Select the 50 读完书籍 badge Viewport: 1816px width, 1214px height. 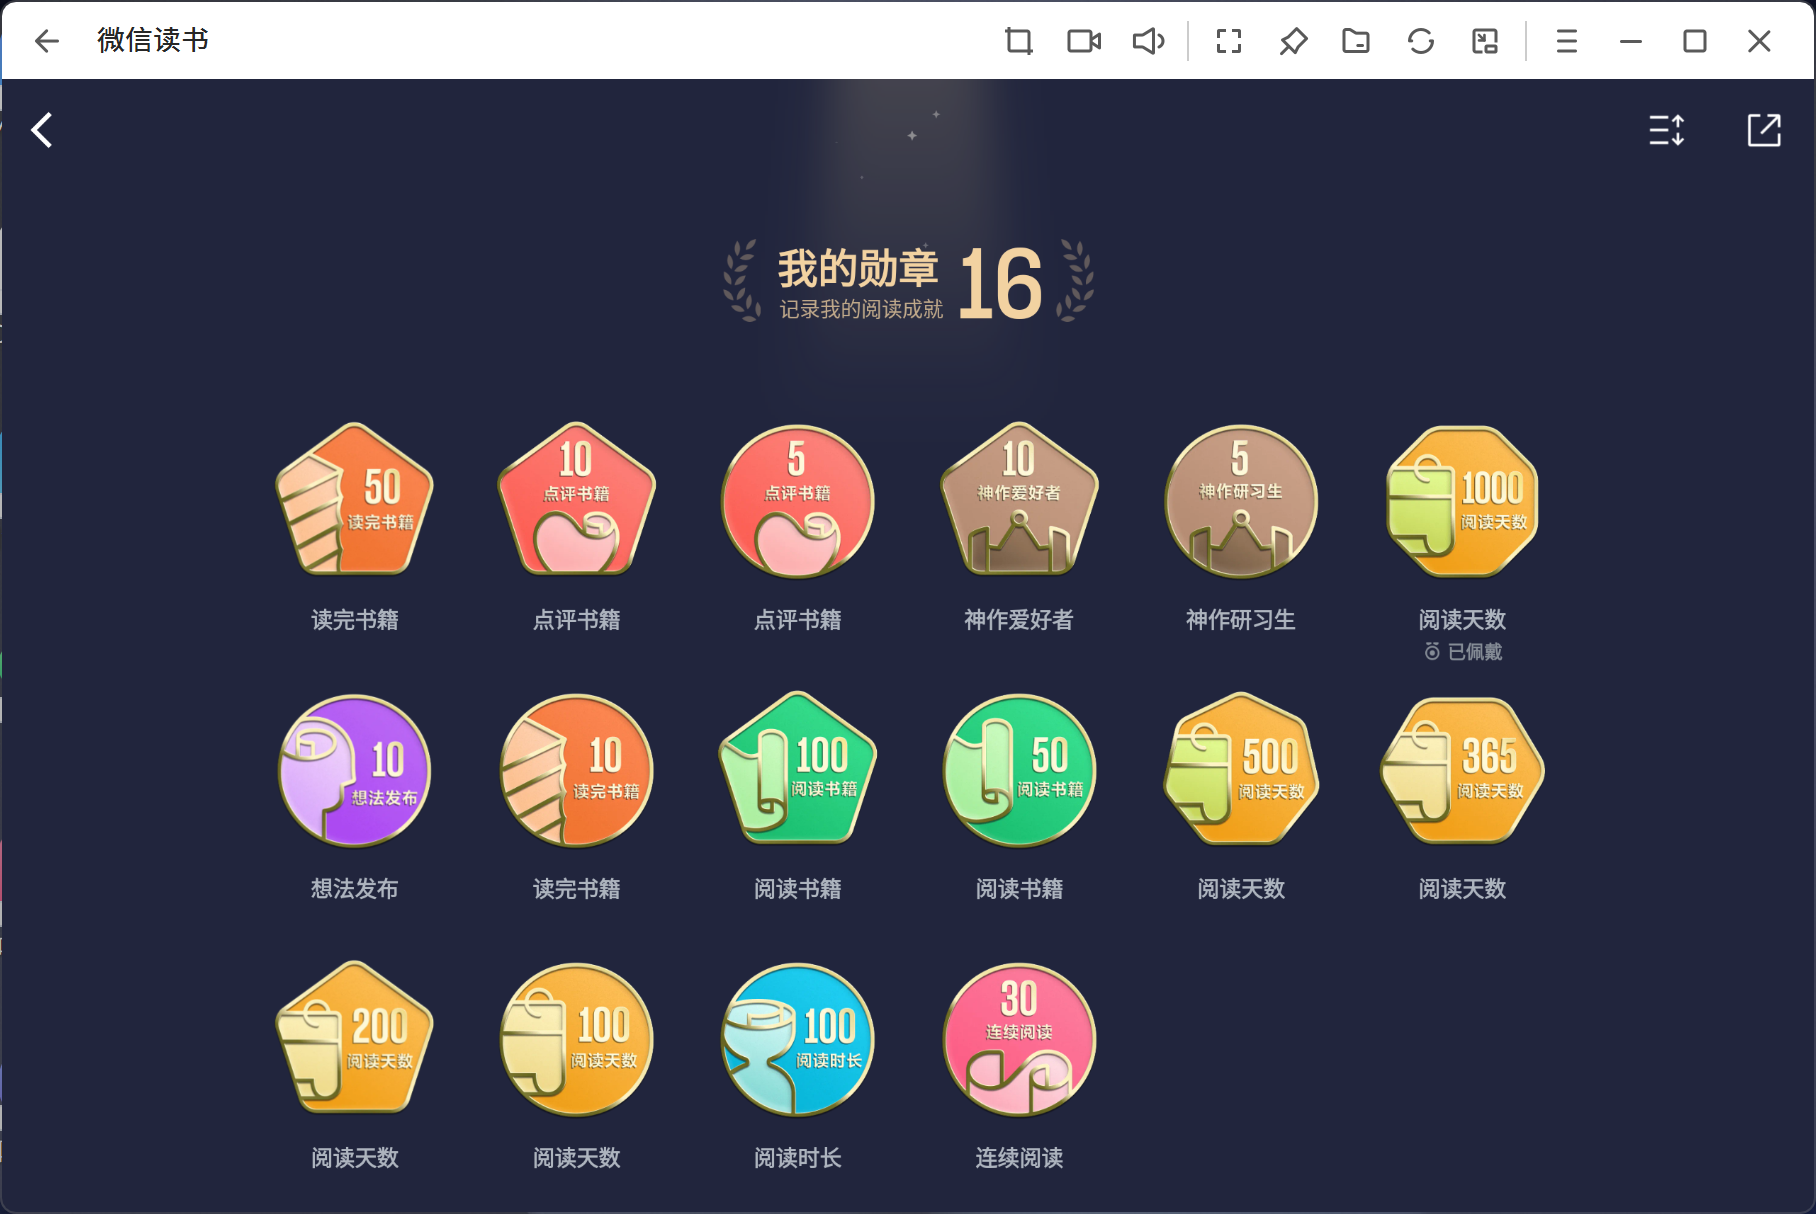click(354, 502)
